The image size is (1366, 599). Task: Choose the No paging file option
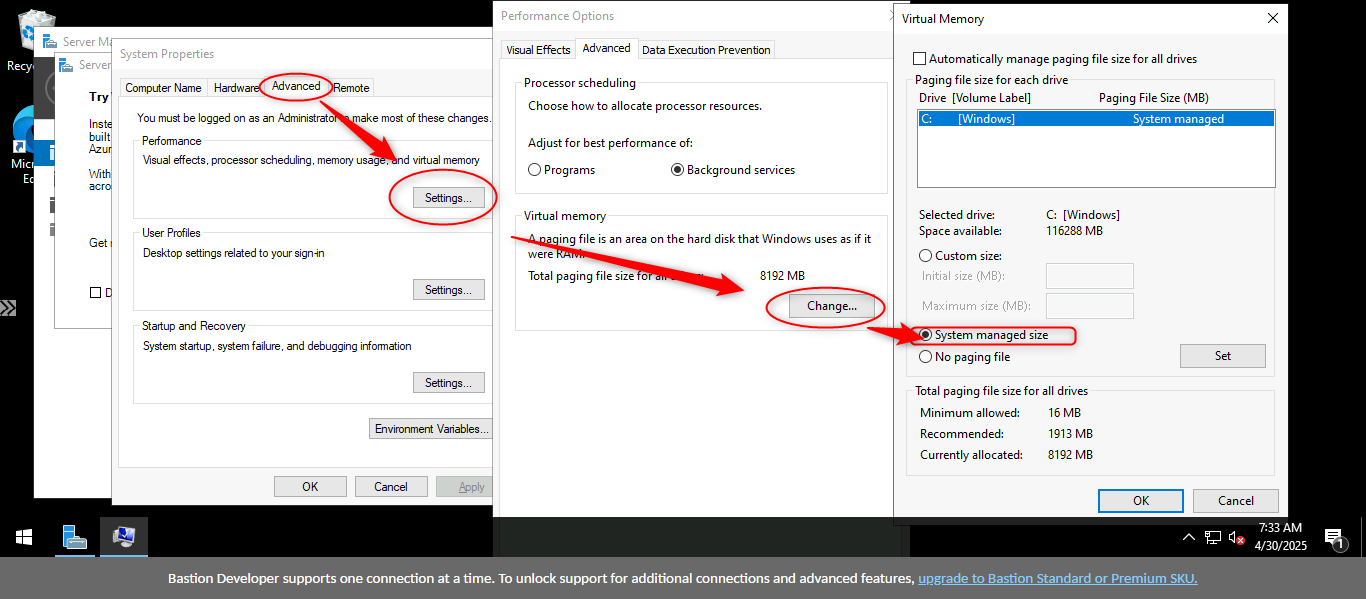tap(925, 357)
